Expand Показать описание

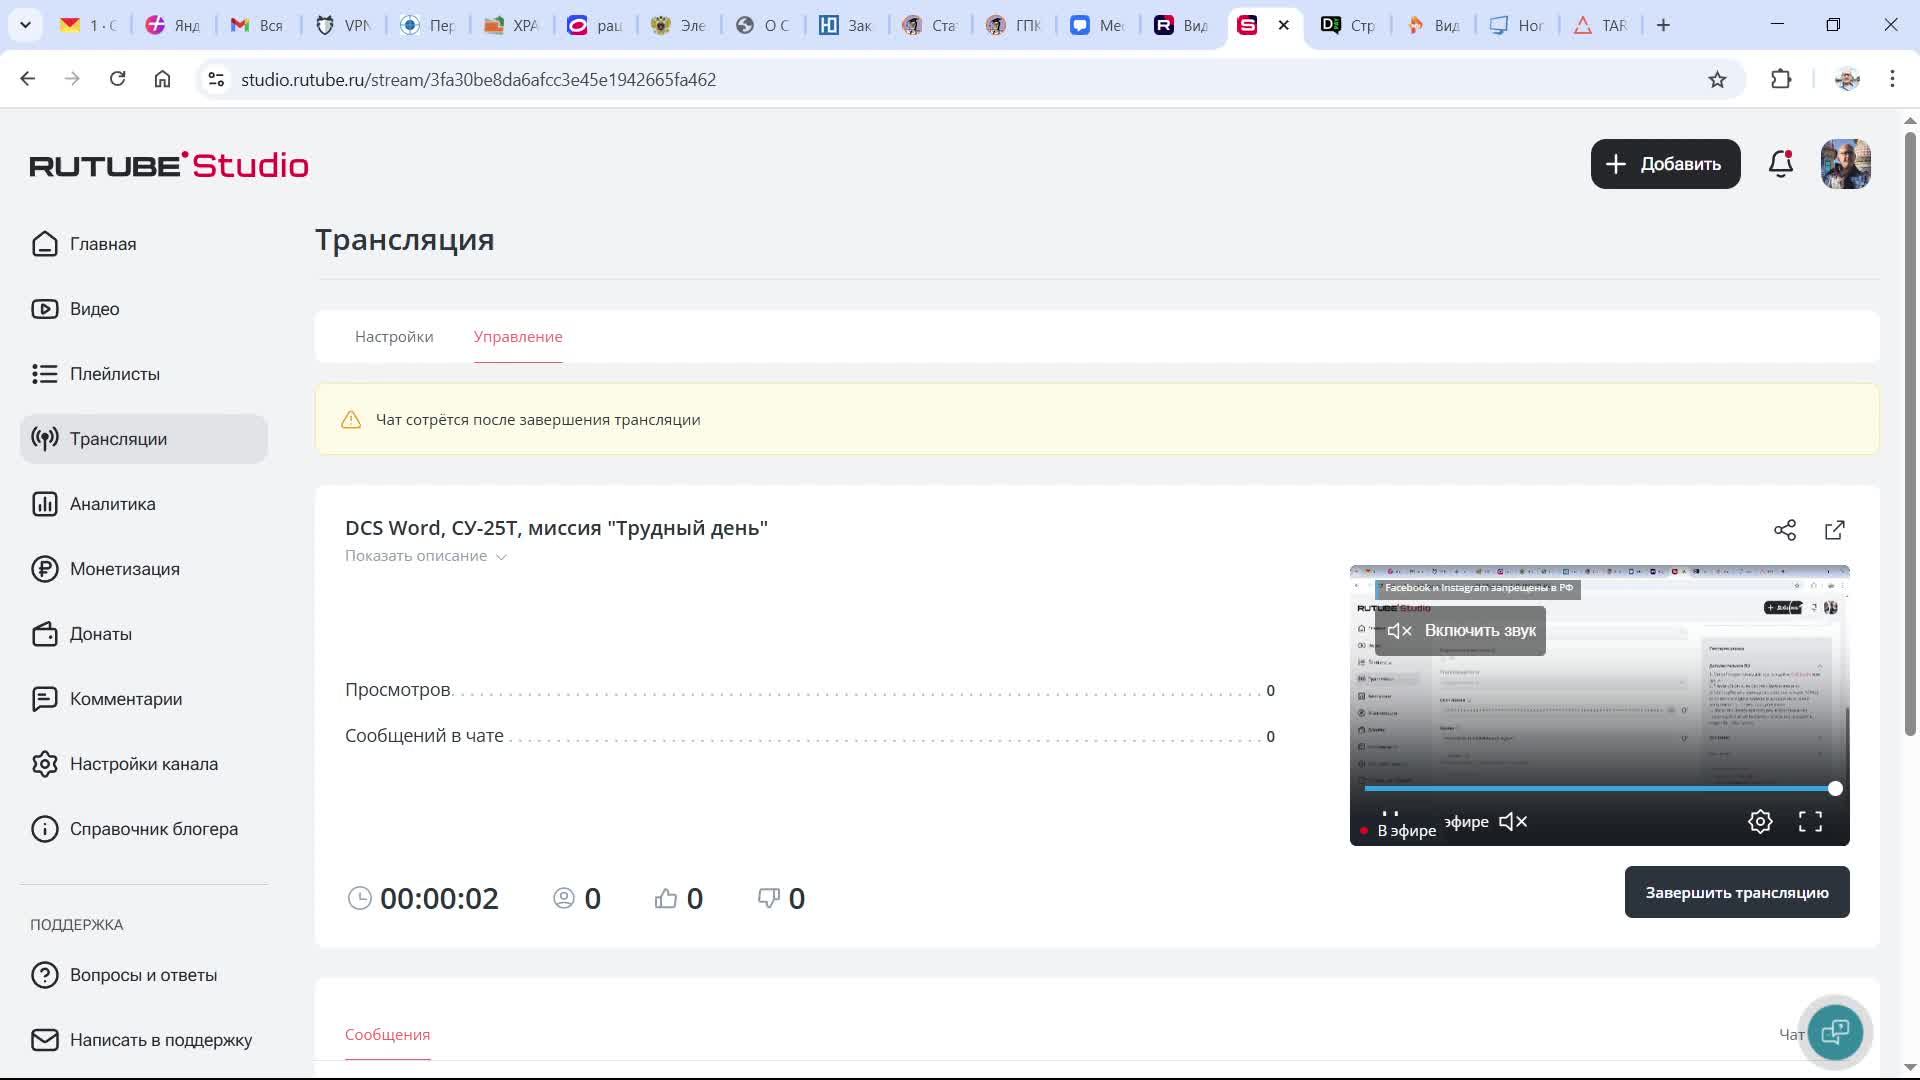coord(426,556)
